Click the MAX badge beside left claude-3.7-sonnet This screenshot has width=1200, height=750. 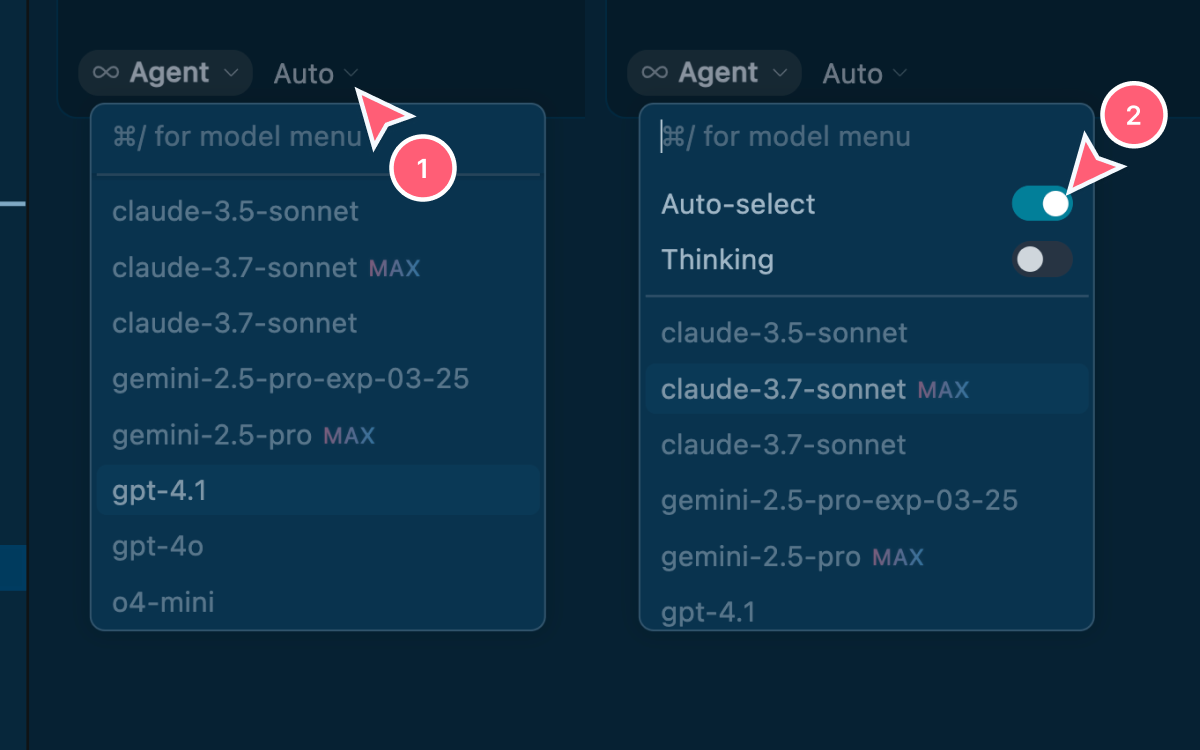[x=394, y=268]
